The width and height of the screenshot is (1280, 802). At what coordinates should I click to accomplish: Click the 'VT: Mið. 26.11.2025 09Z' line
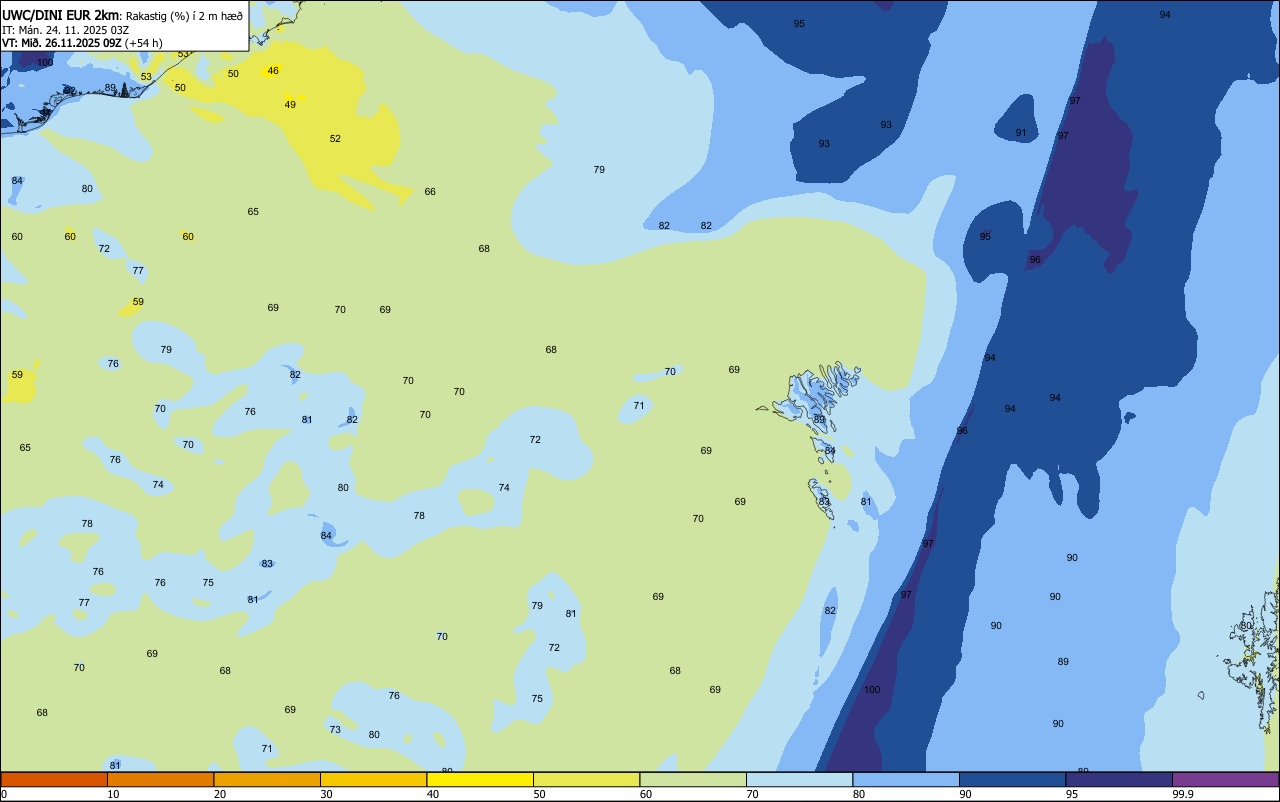click(62, 42)
